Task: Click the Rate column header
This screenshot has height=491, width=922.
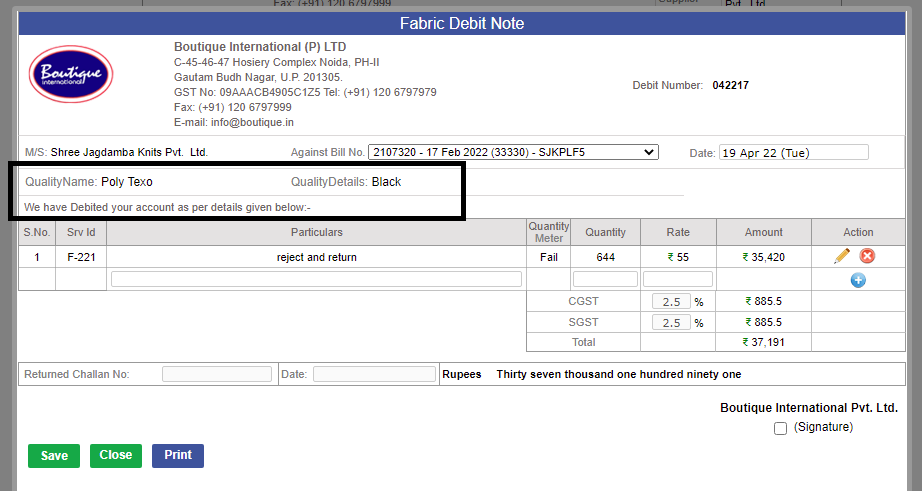Action: (678, 232)
